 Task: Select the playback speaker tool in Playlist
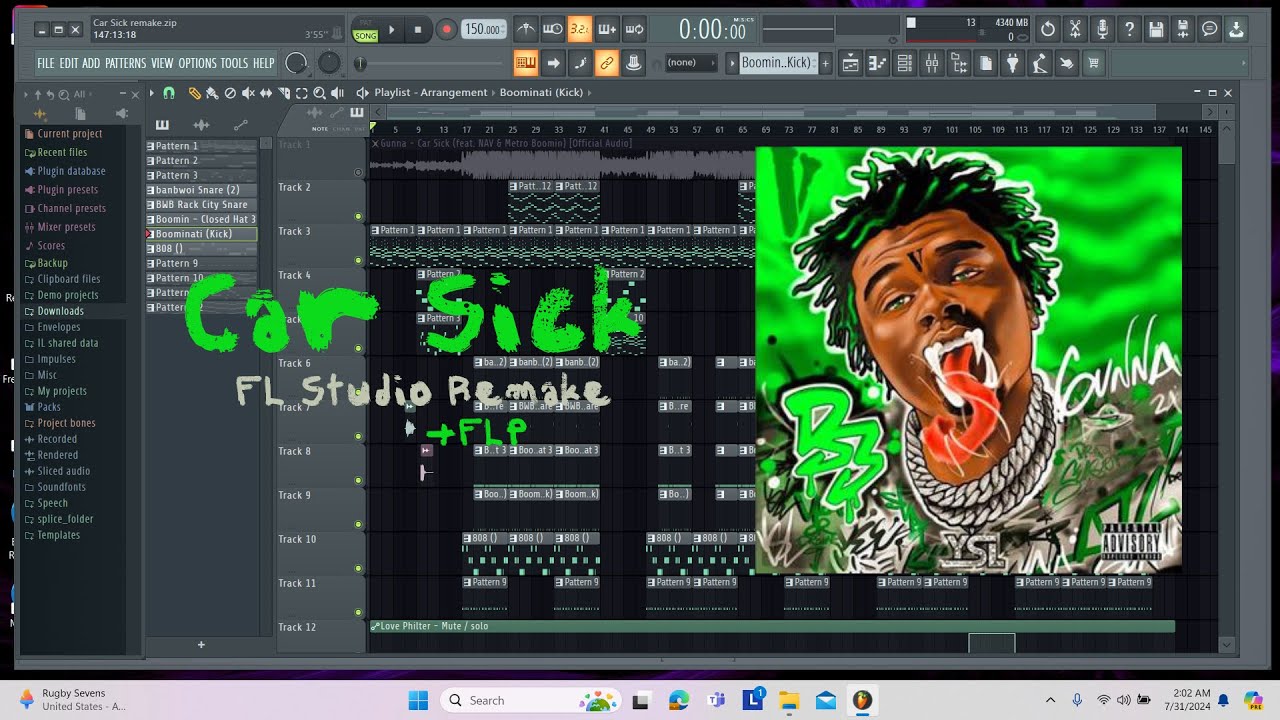point(338,93)
